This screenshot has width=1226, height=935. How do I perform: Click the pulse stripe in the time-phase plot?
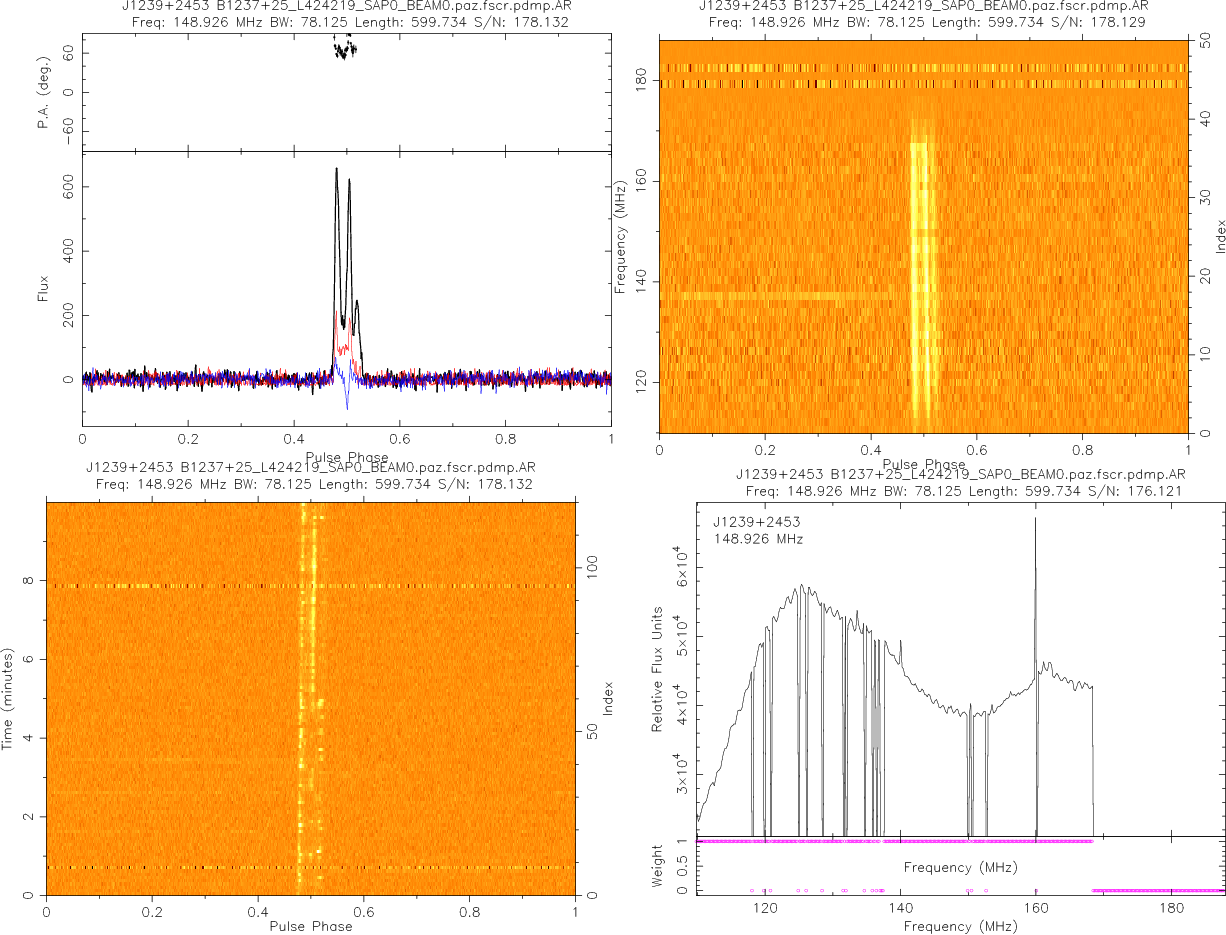point(307,700)
